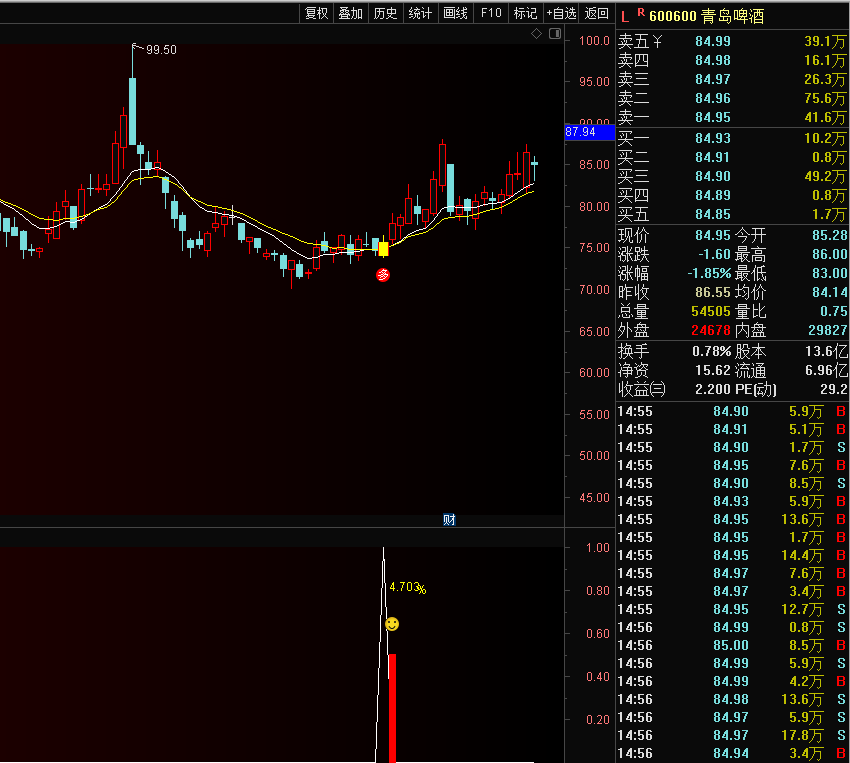
Task: Click the 99.50 high price label
Action: (161, 50)
